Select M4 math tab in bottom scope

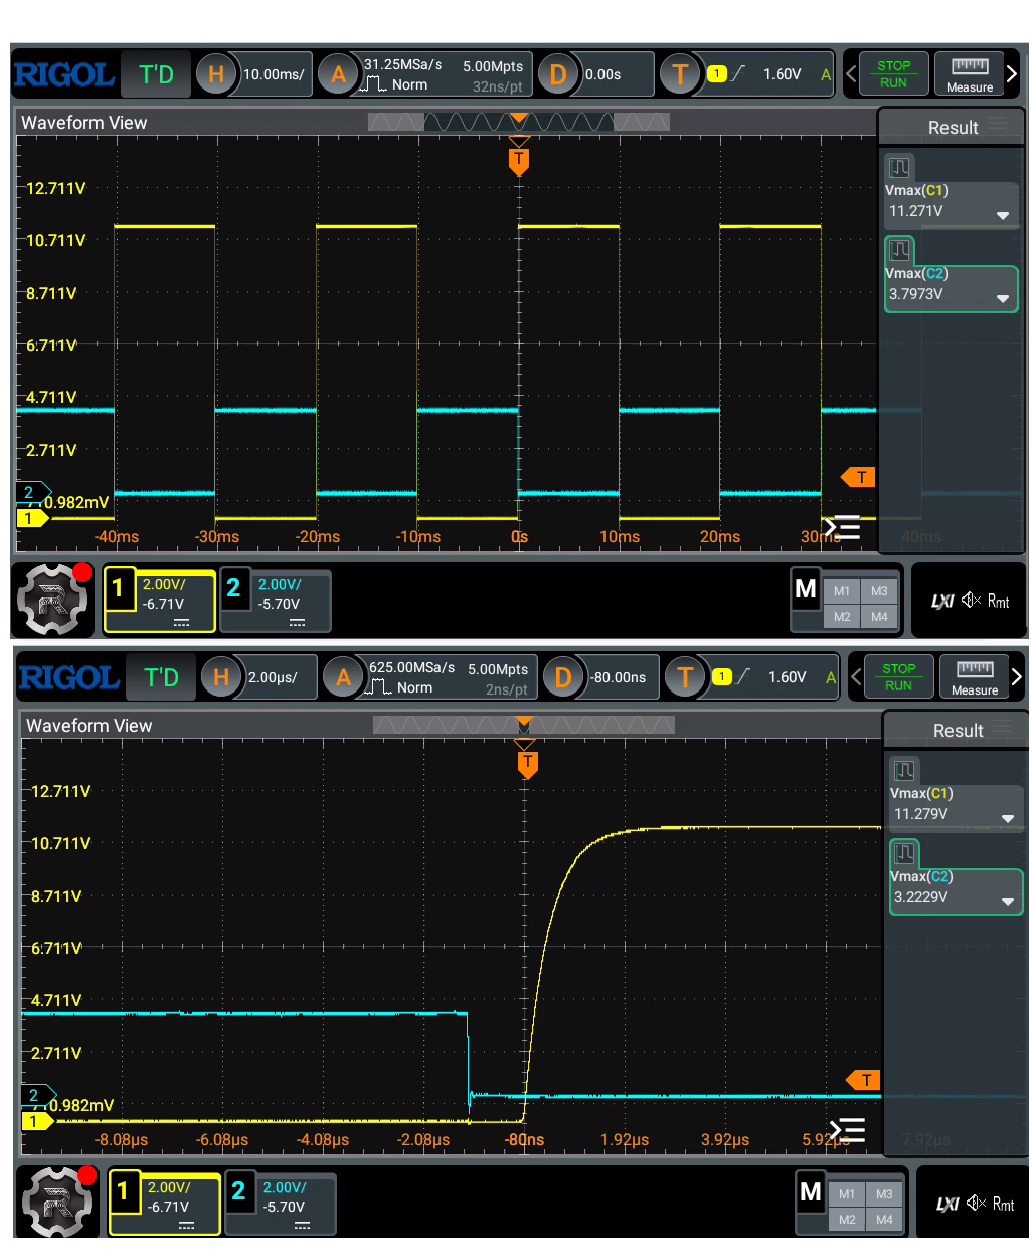coord(884,1220)
